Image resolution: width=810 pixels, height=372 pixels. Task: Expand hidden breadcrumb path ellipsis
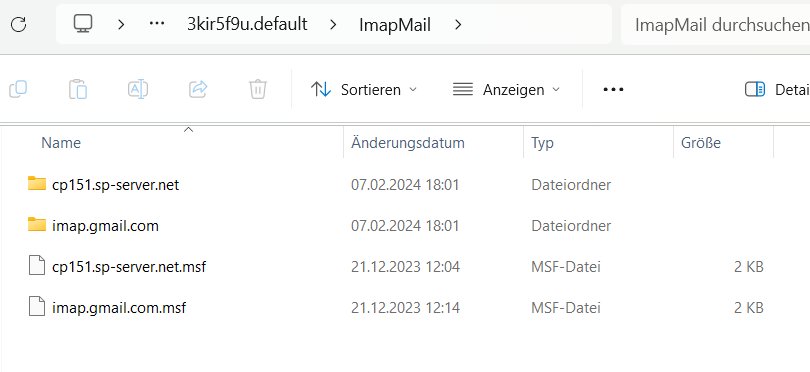tap(157, 24)
